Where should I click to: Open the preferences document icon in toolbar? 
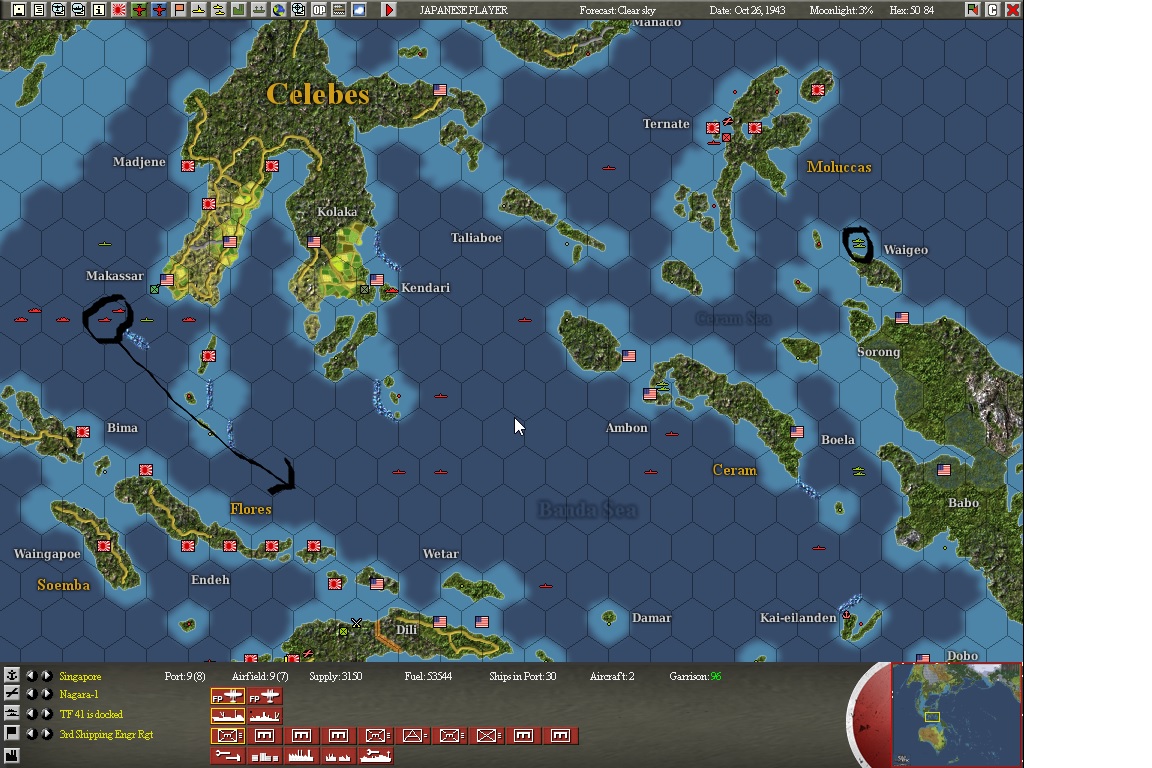pos(39,10)
